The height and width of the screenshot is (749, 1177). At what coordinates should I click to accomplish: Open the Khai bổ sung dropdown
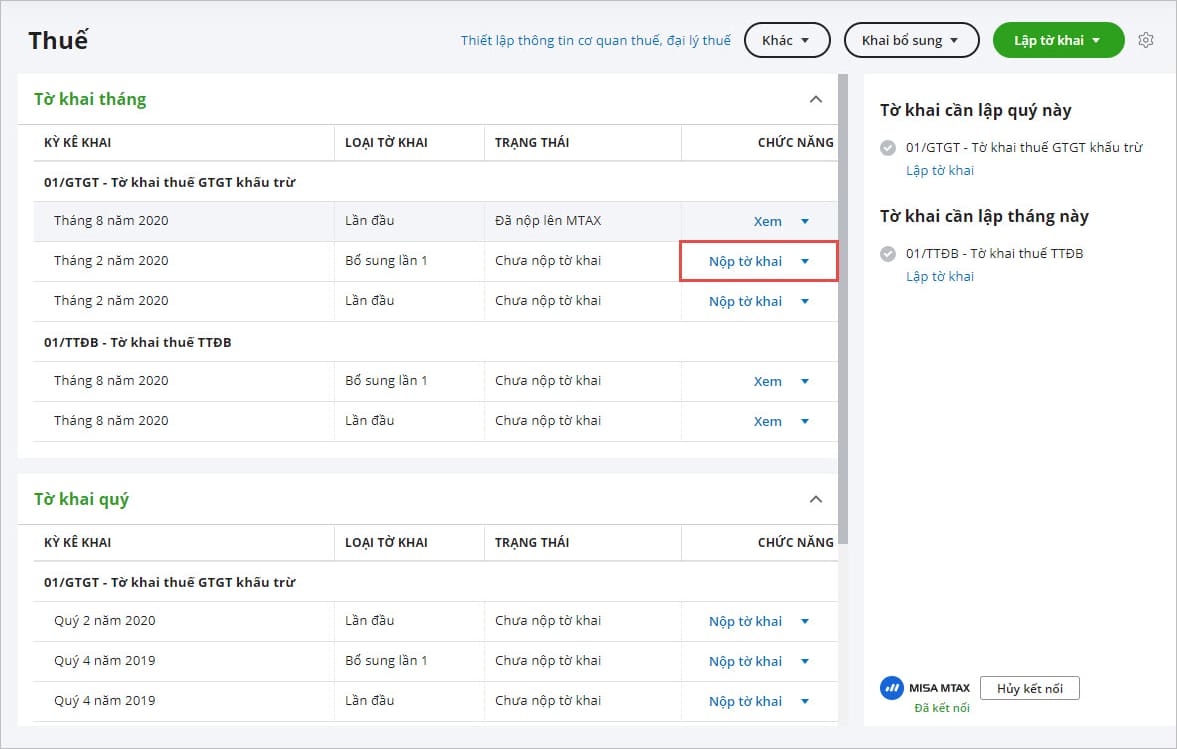tap(911, 40)
